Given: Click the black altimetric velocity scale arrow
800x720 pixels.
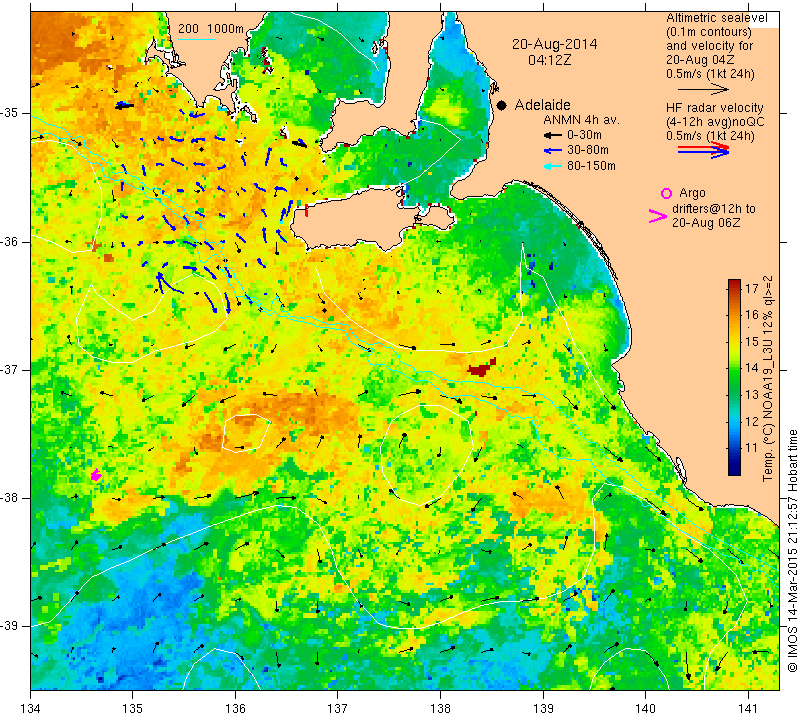Looking at the screenshot, I should [703, 89].
